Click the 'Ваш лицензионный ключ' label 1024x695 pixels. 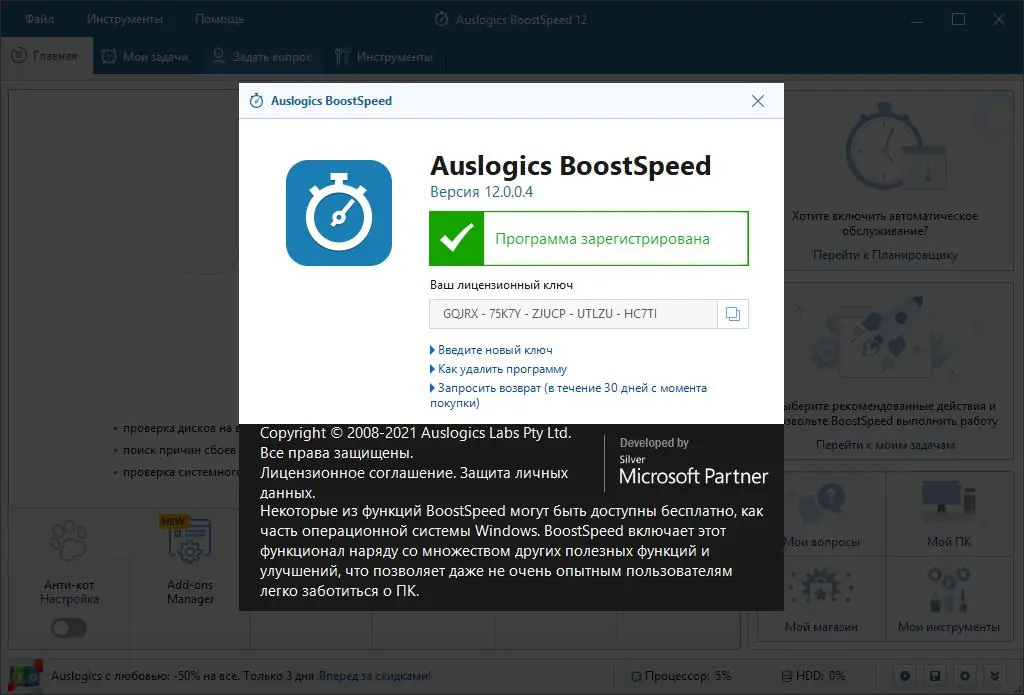pyautogui.click(x=501, y=285)
